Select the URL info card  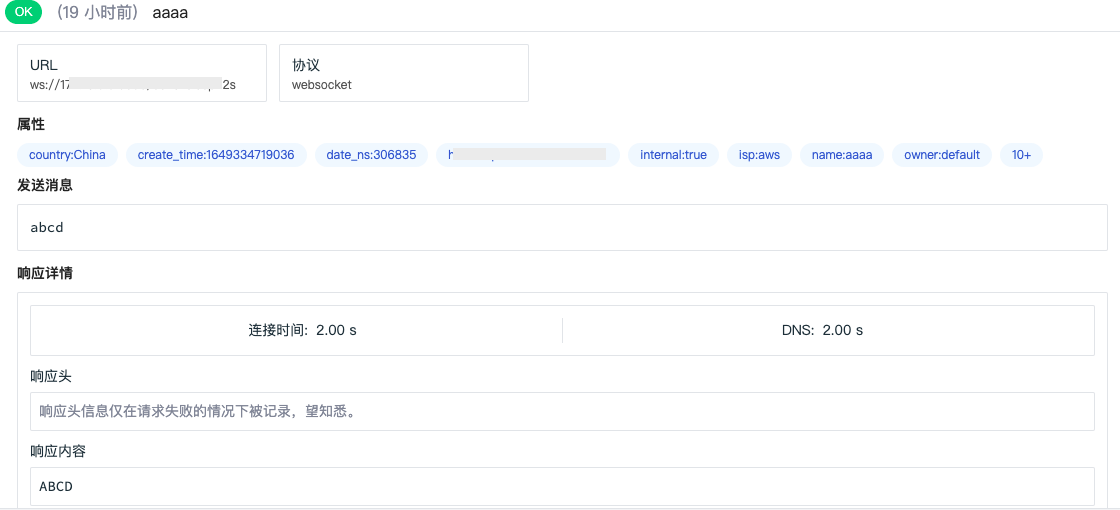pyautogui.click(x=142, y=73)
